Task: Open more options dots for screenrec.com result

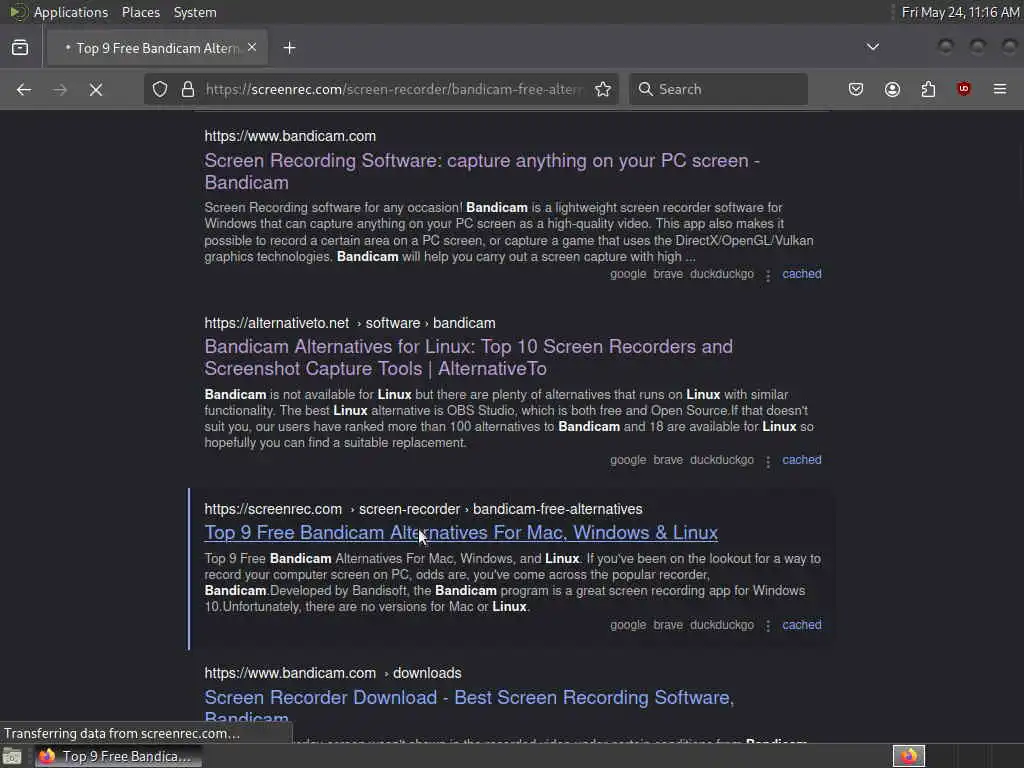Action: tap(768, 626)
